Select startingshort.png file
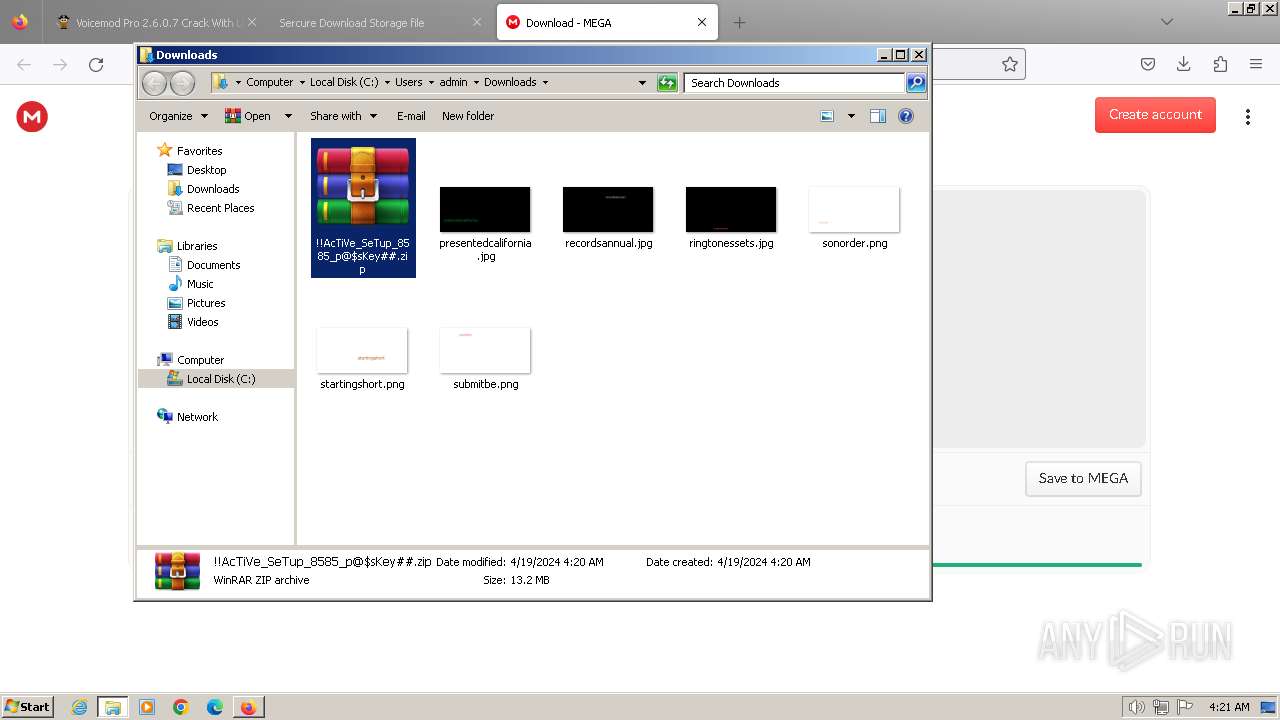This screenshot has width=1280, height=720. (362, 359)
